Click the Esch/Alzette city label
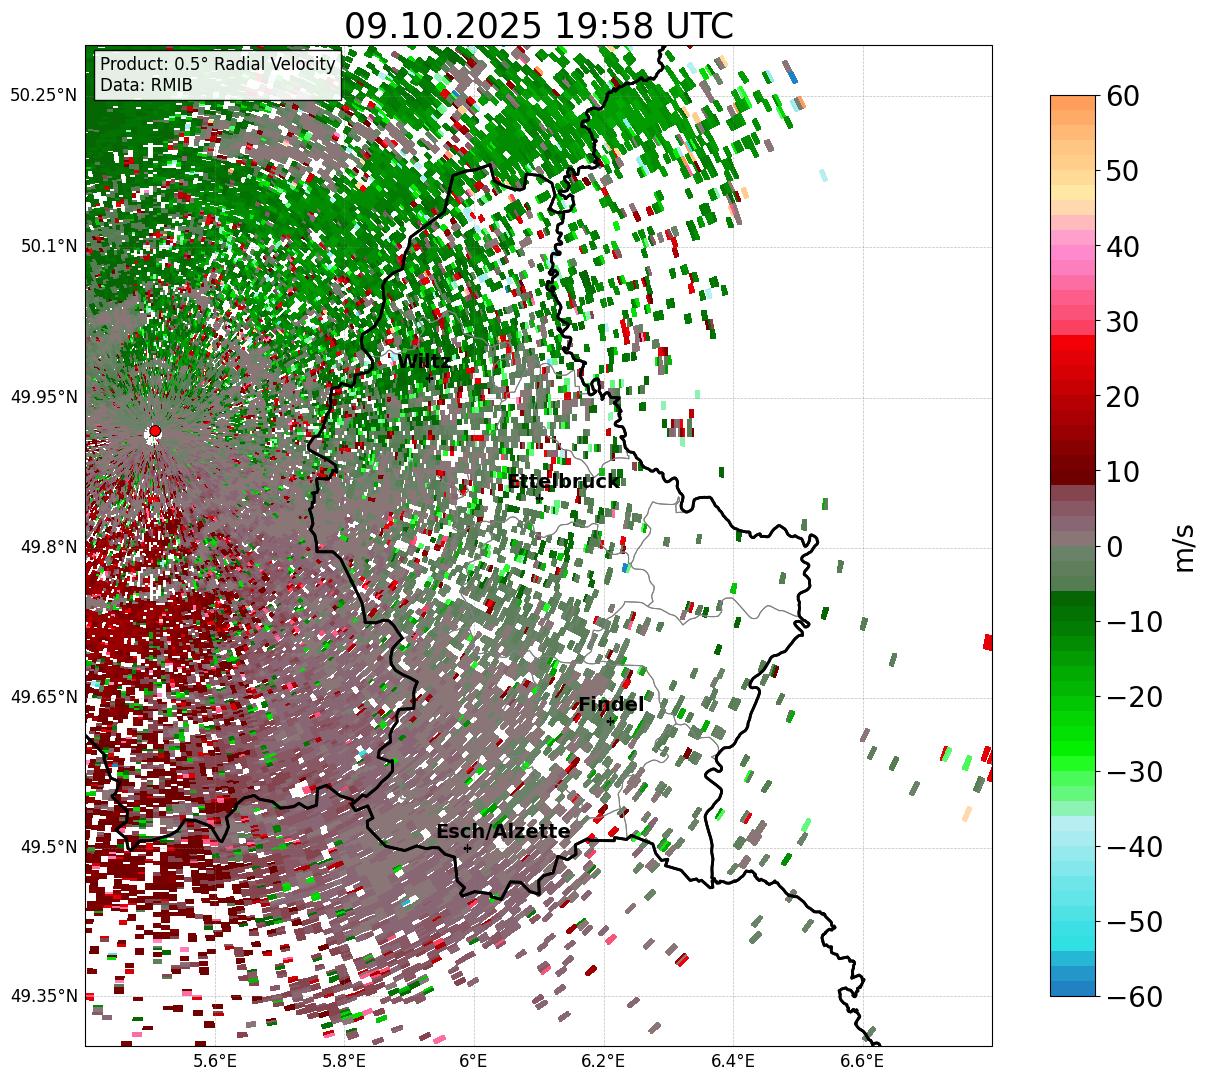Screen dimensions: 1207x1081 [x=503, y=831]
